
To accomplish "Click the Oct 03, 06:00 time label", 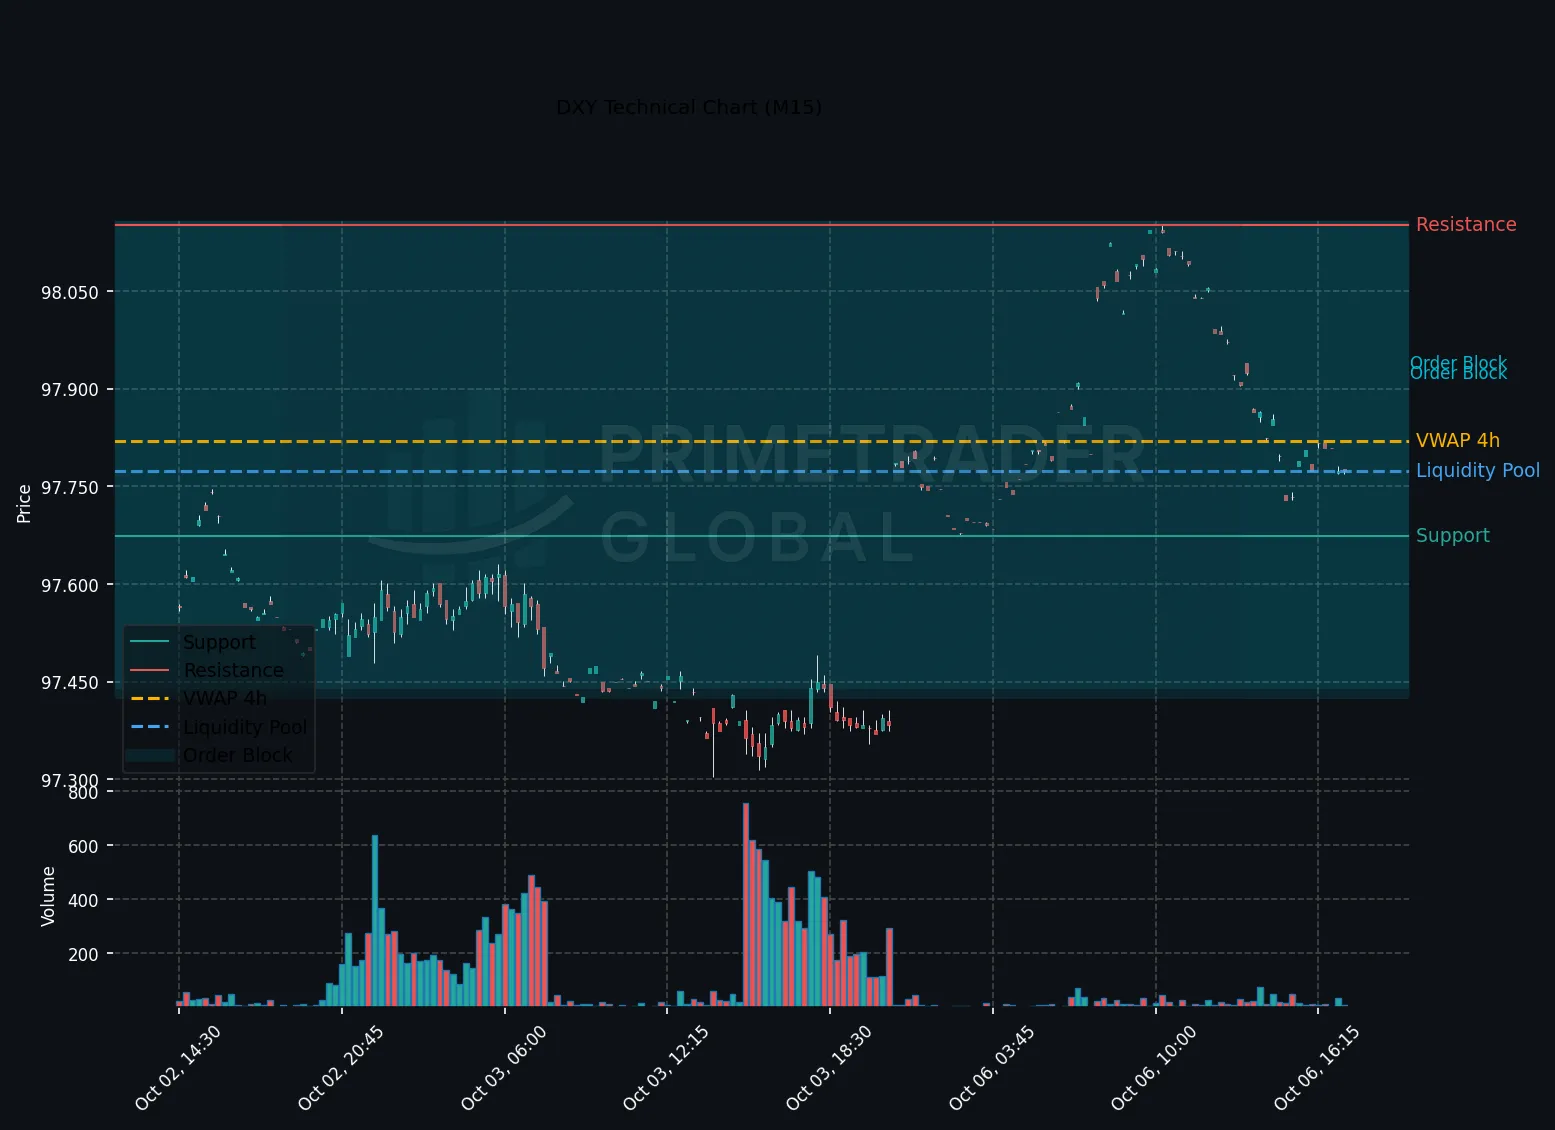I will click(x=503, y=1068).
